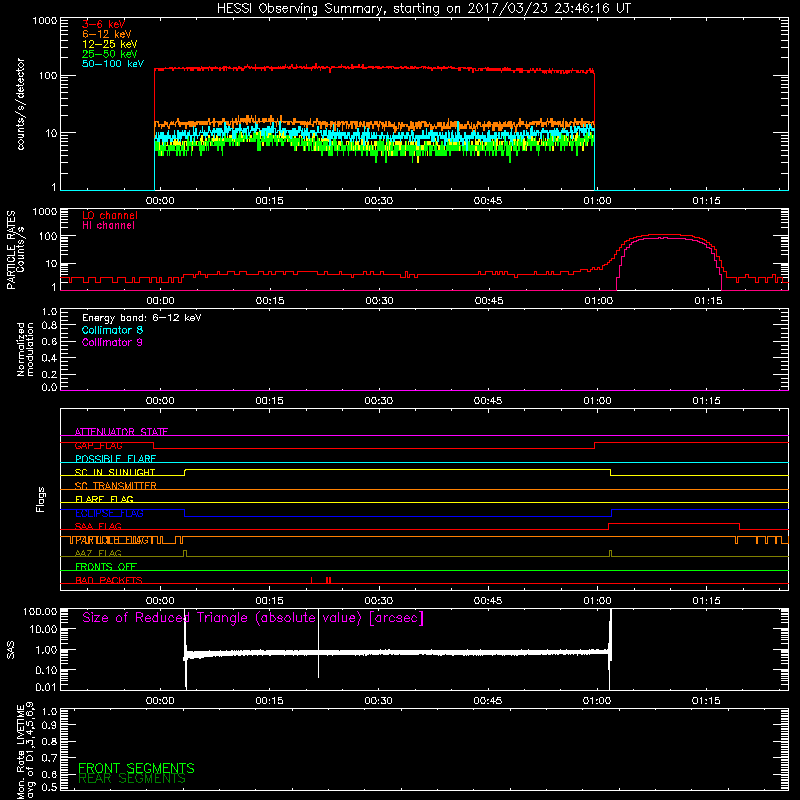Click the ATTENUATOR_STATE flag label

coord(121,432)
